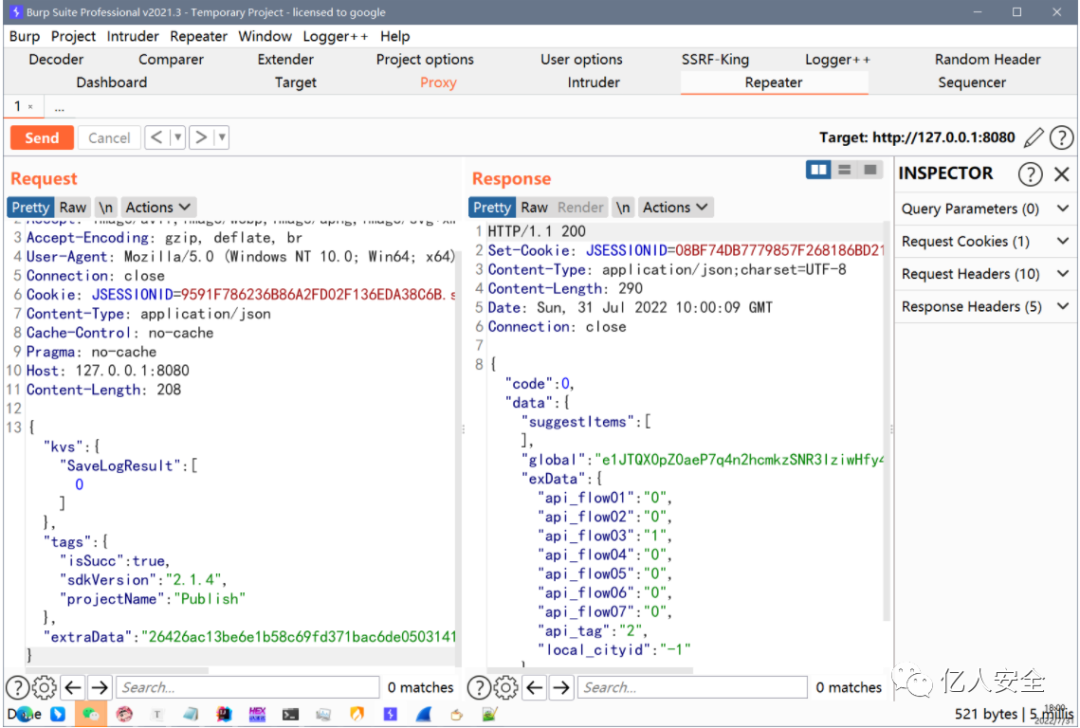Open the Sequencer tab
The width and height of the screenshot is (1080, 728).
pyautogui.click(x=972, y=83)
